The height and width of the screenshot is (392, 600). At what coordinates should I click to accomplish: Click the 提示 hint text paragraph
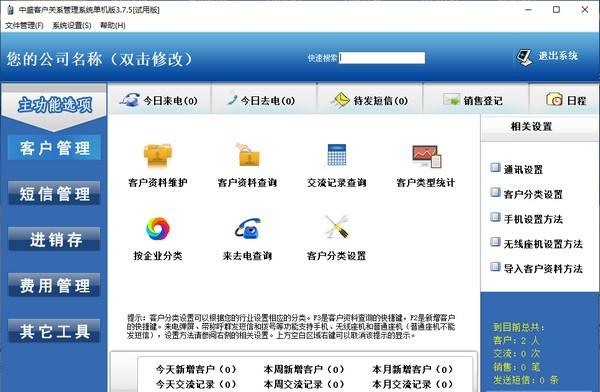tap(291, 327)
